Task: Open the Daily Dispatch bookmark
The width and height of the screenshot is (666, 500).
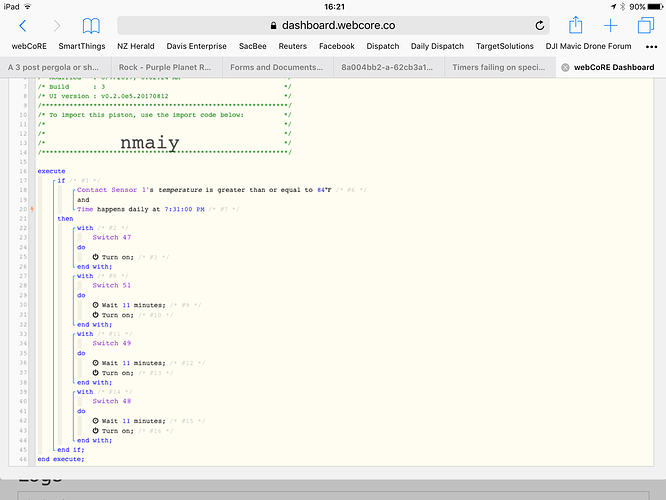Action: point(437,46)
